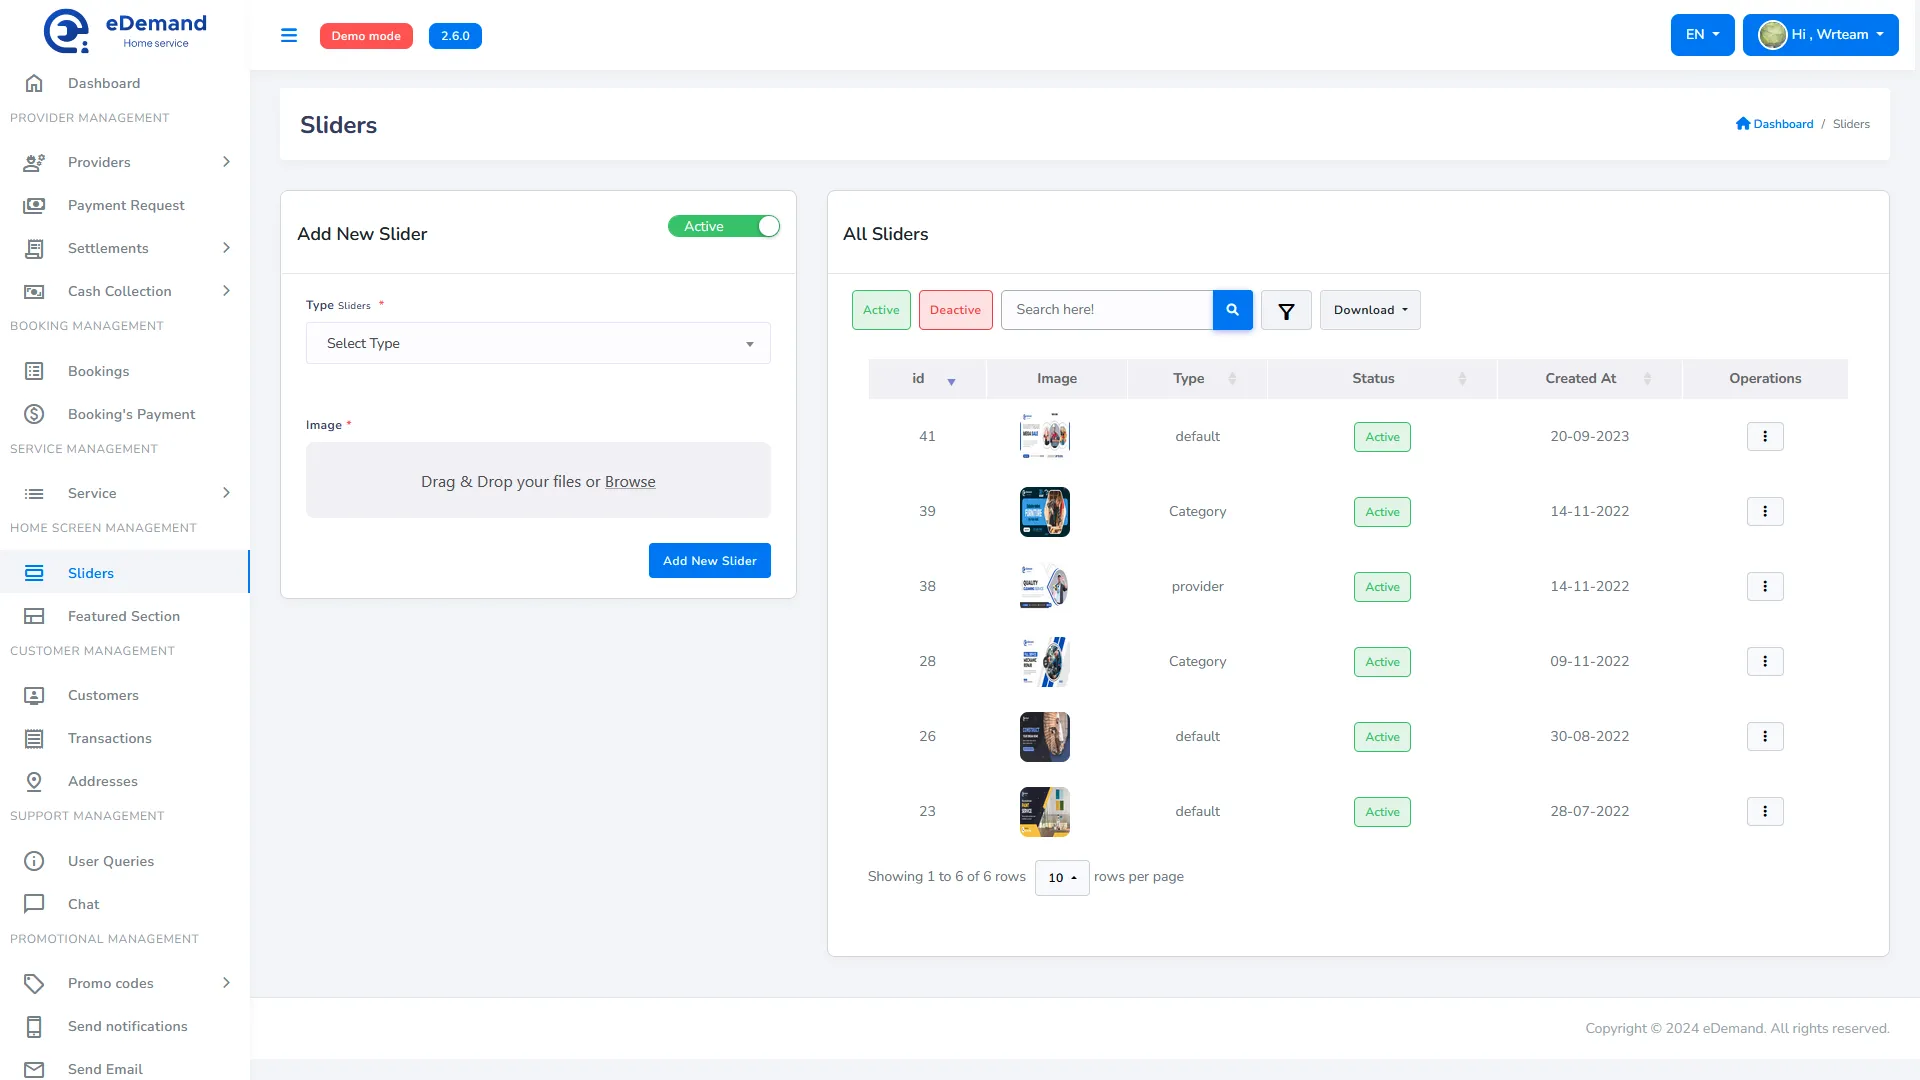Open the rows per page dropdown

[1062, 878]
